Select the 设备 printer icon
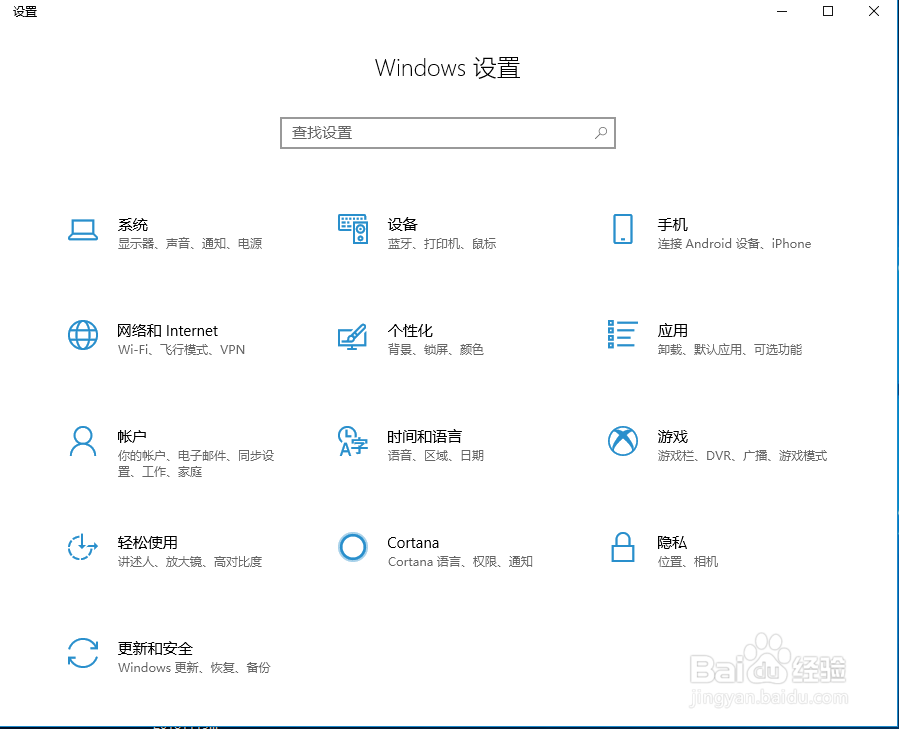 coord(352,231)
